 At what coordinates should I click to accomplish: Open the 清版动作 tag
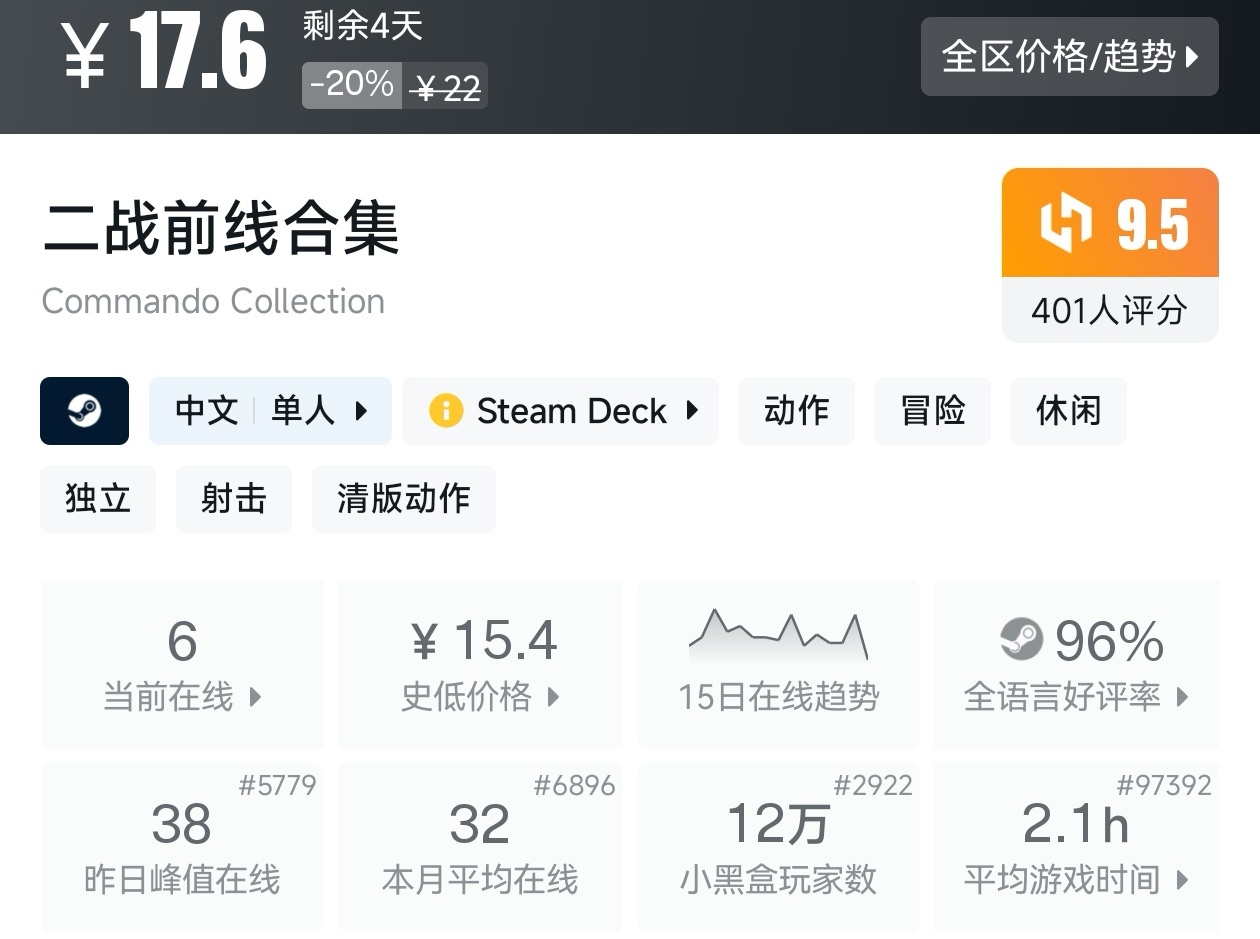coord(403,498)
